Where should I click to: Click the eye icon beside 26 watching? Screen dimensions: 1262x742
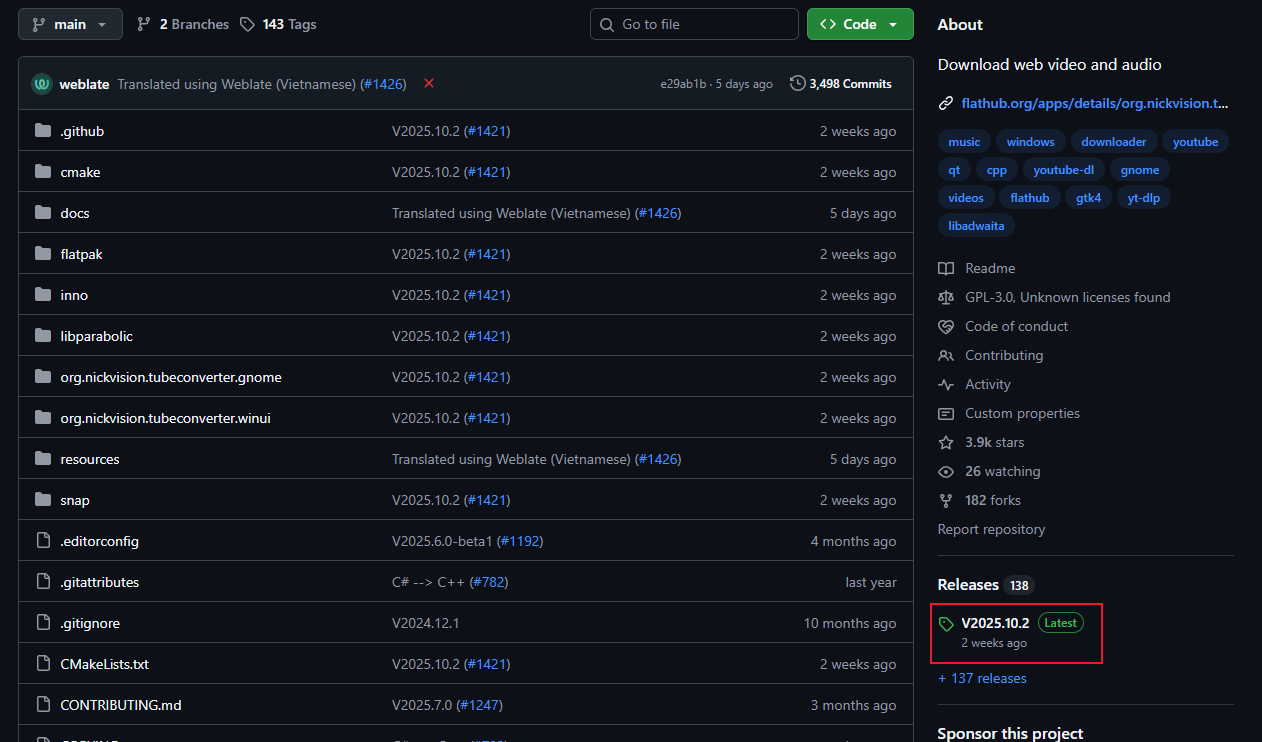tap(946, 471)
